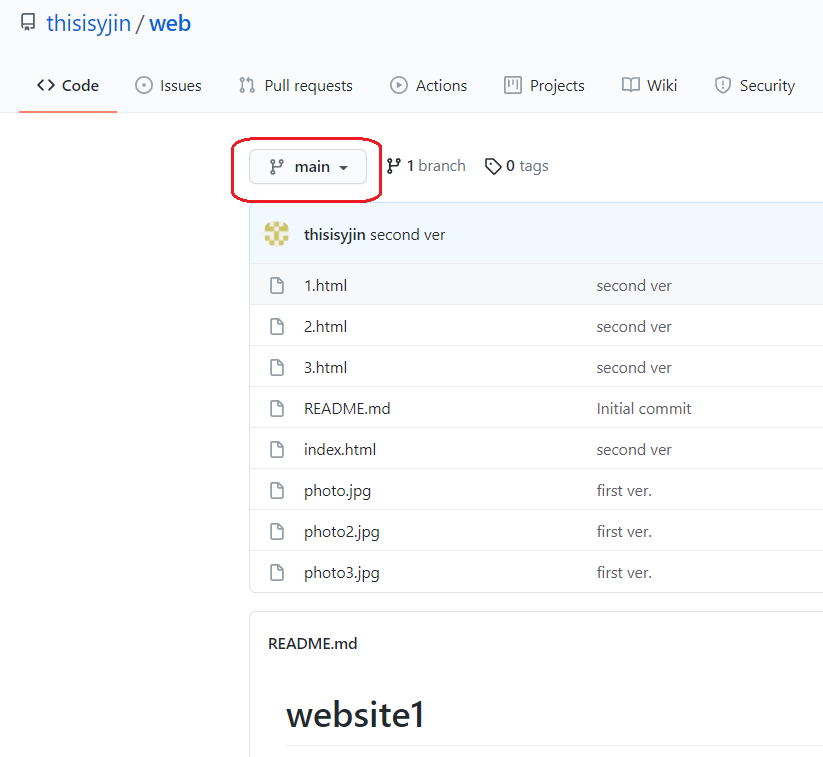Click file icon next to photo.jpg
Viewport: 823px width, 757px height.
277,490
